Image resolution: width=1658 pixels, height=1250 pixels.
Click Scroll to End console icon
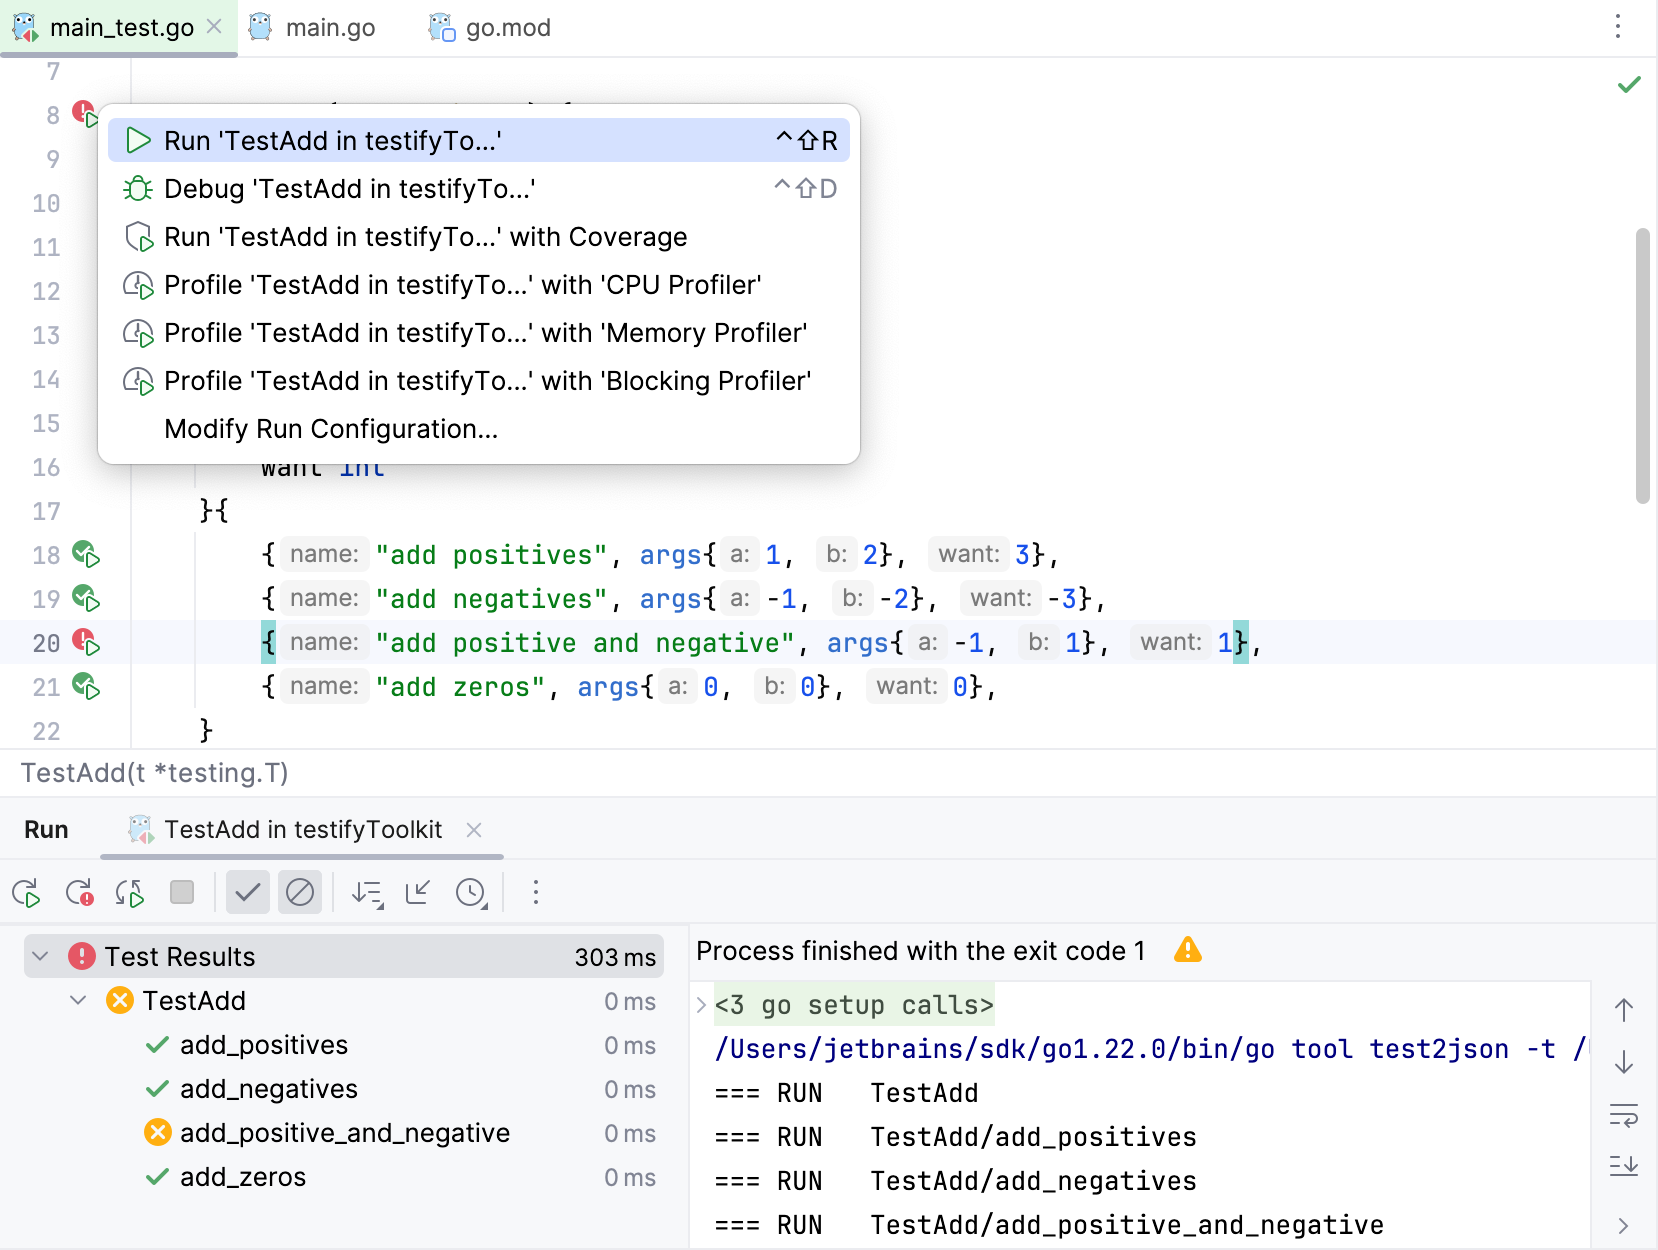pyautogui.click(x=1623, y=1165)
